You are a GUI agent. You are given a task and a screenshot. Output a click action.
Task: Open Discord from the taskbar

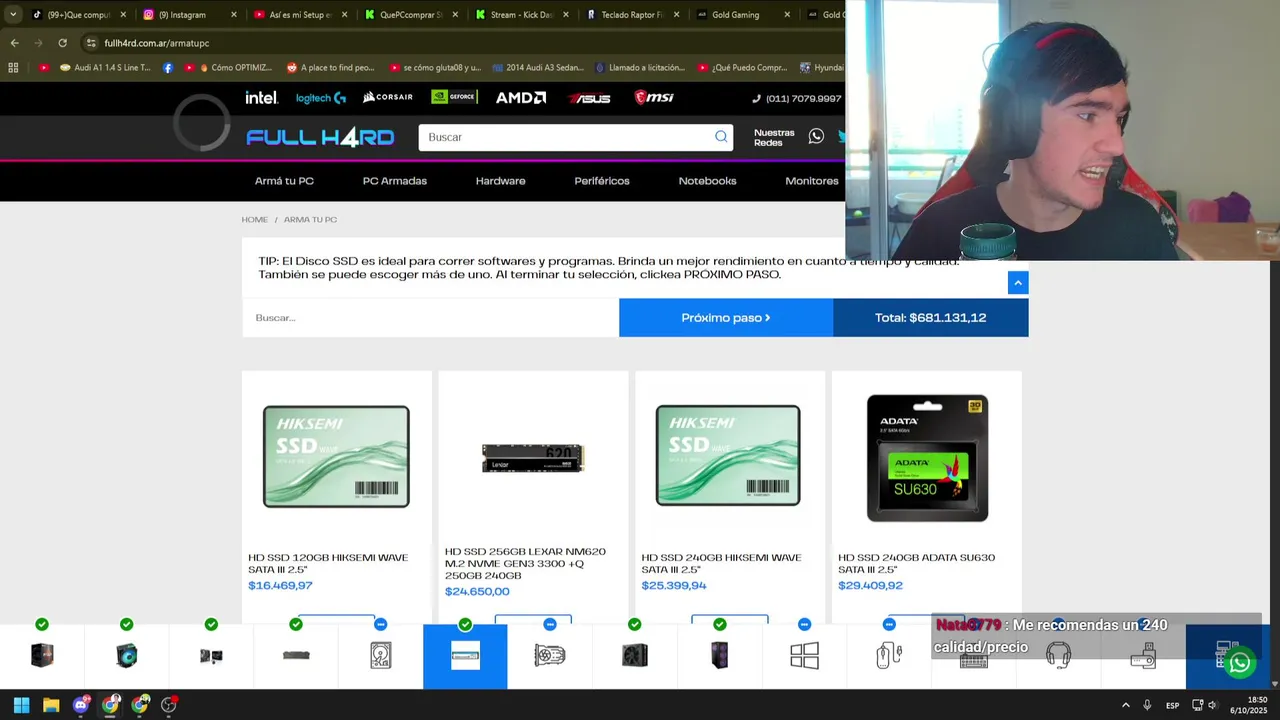point(80,705)
